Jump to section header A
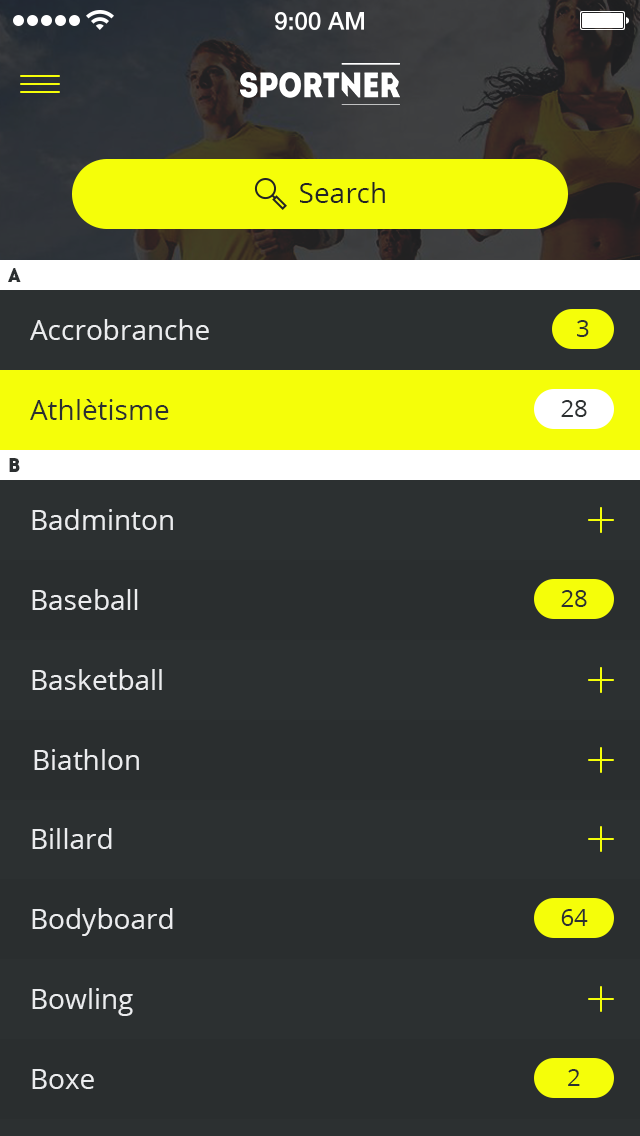Viewport: 640px width, 1136px height. point(14,276)
